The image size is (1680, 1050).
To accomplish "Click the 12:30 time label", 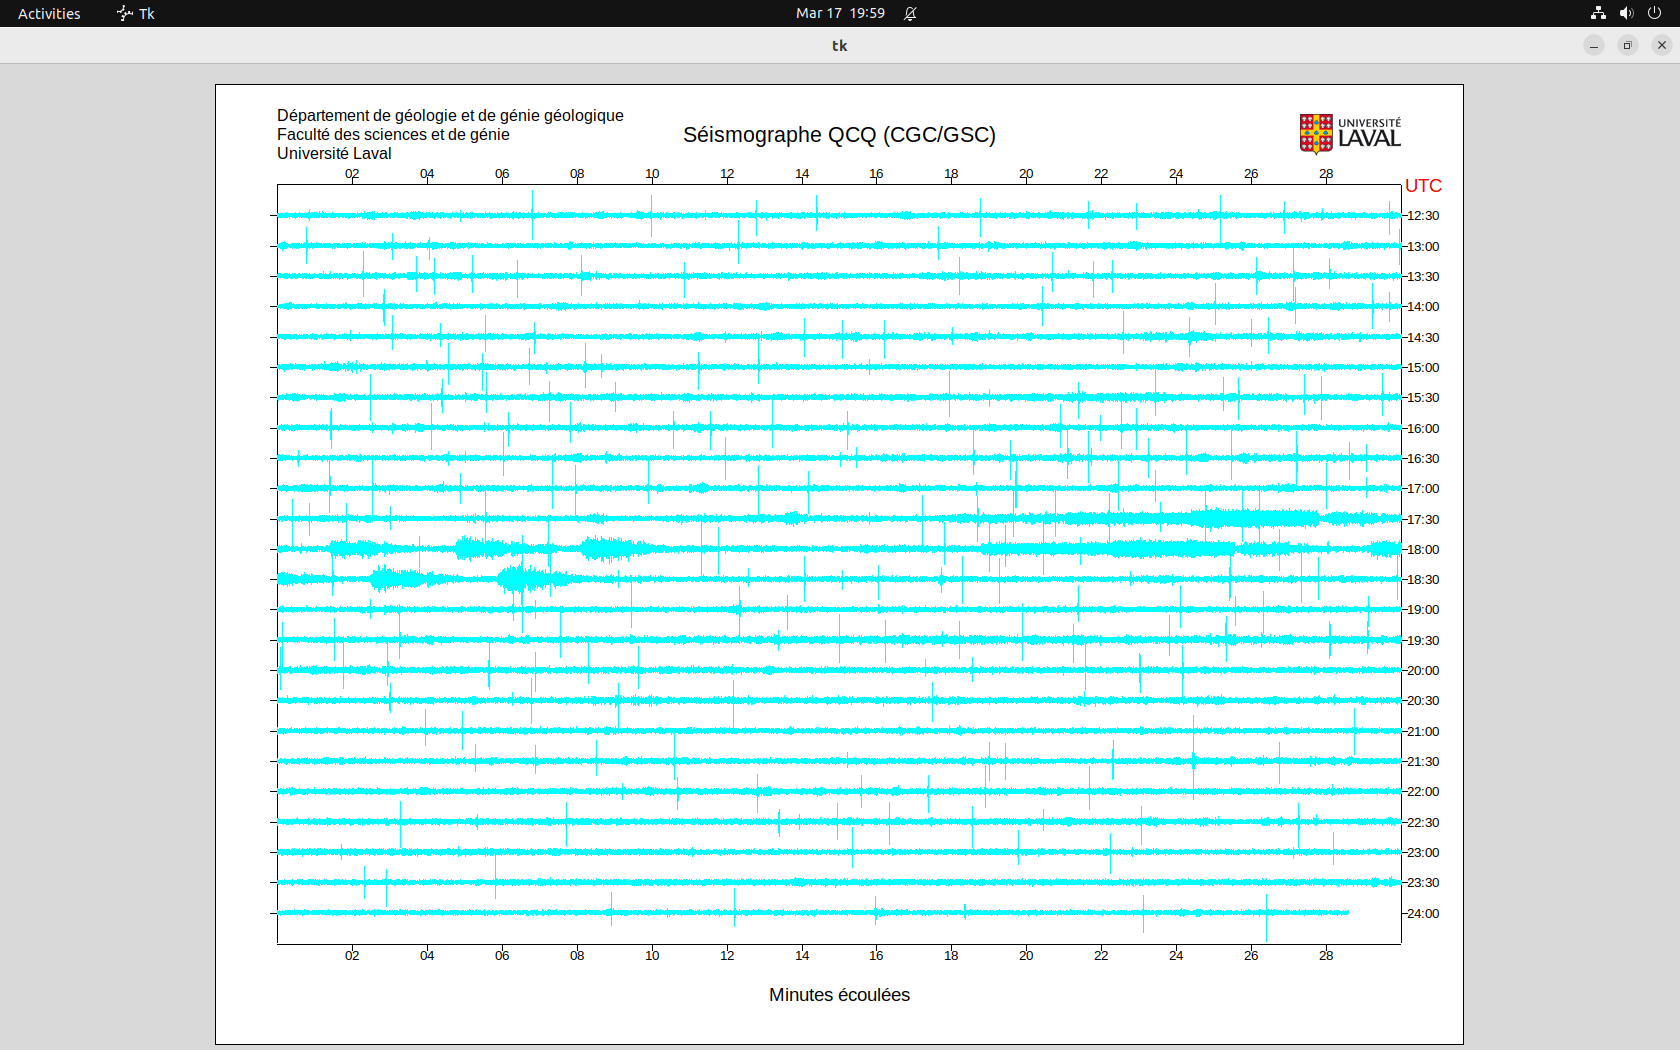I will (1423, 216).
